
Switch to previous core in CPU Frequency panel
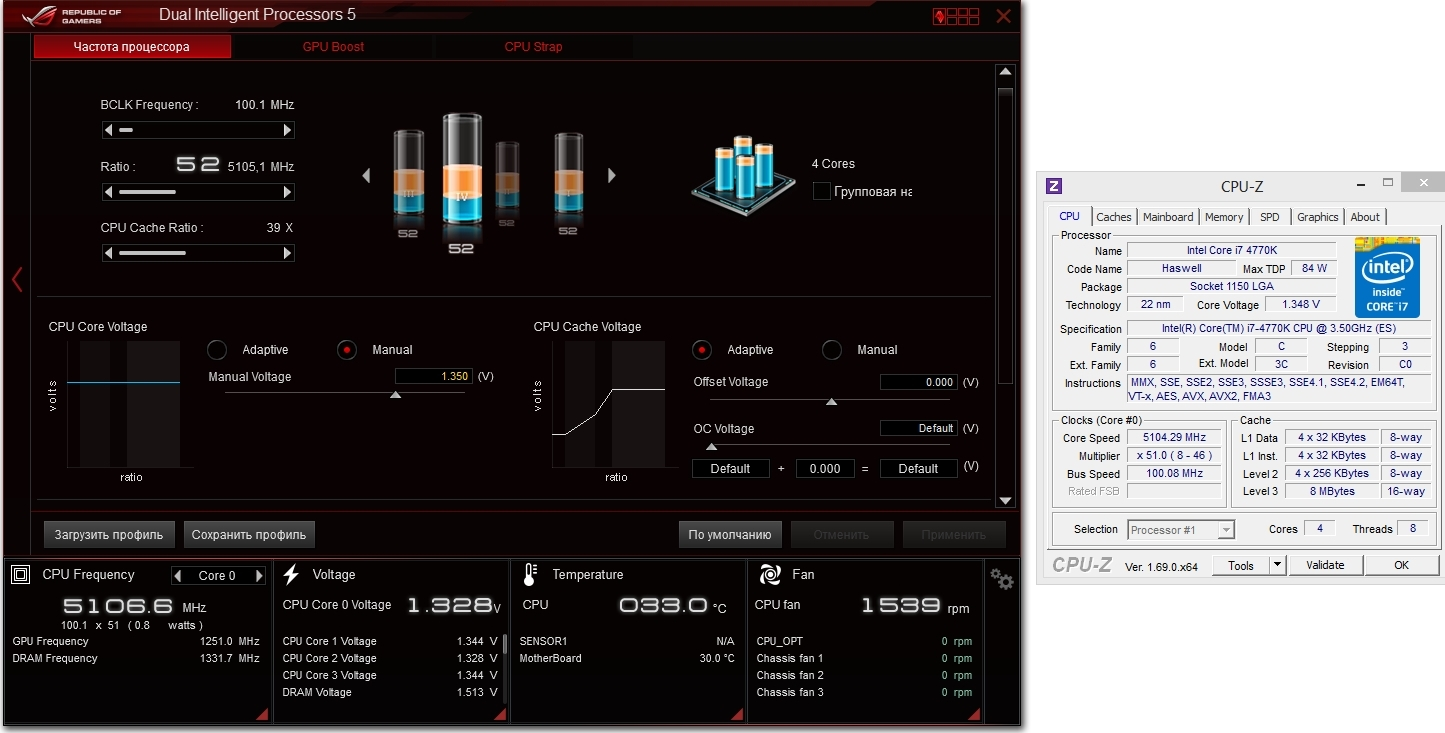[178, 575]
